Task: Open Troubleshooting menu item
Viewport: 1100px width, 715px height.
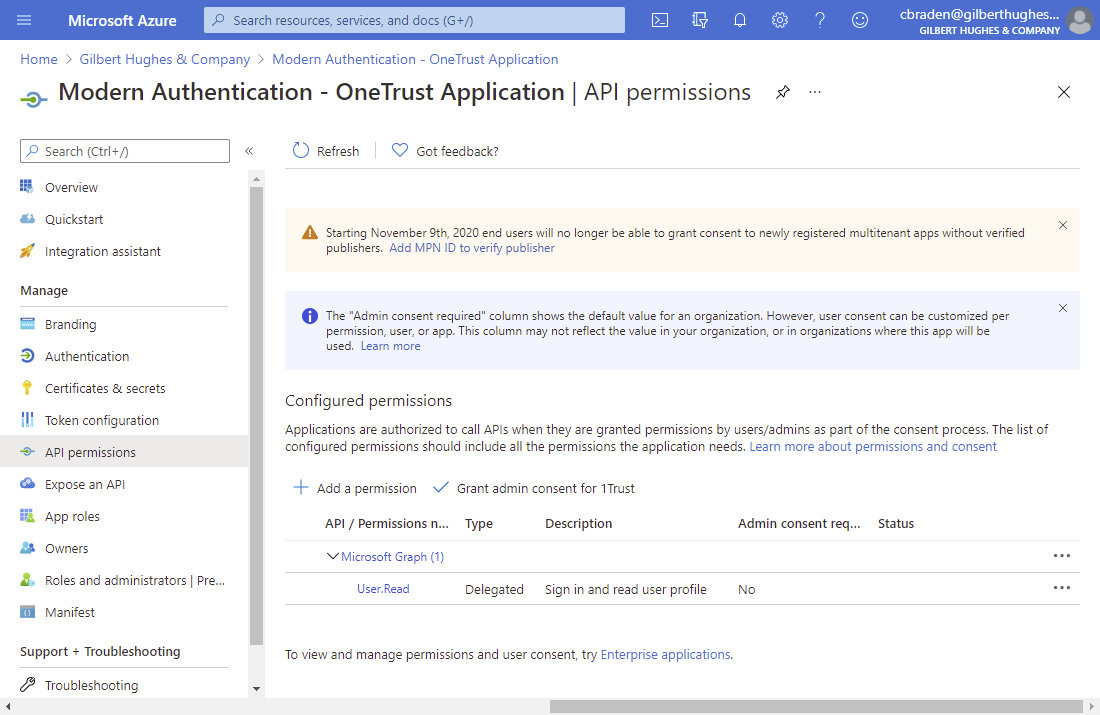Action: click(x=91, y=685)
